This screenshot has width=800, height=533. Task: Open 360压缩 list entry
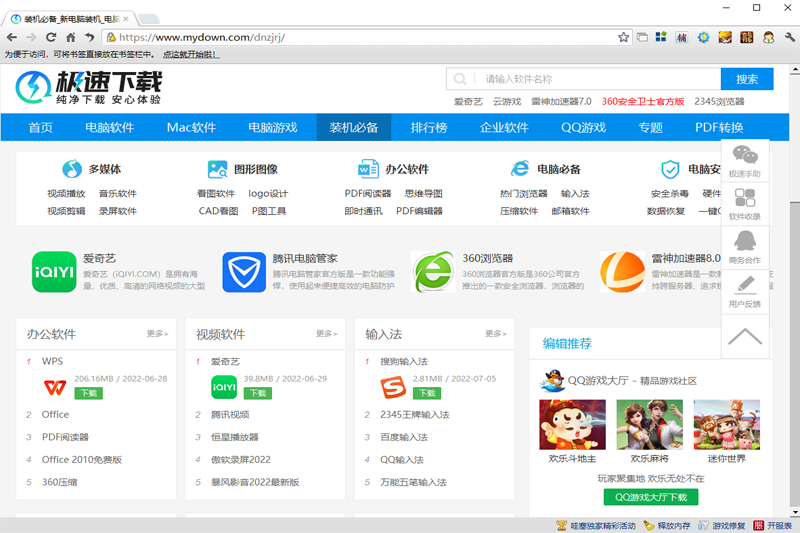[59, 482]
